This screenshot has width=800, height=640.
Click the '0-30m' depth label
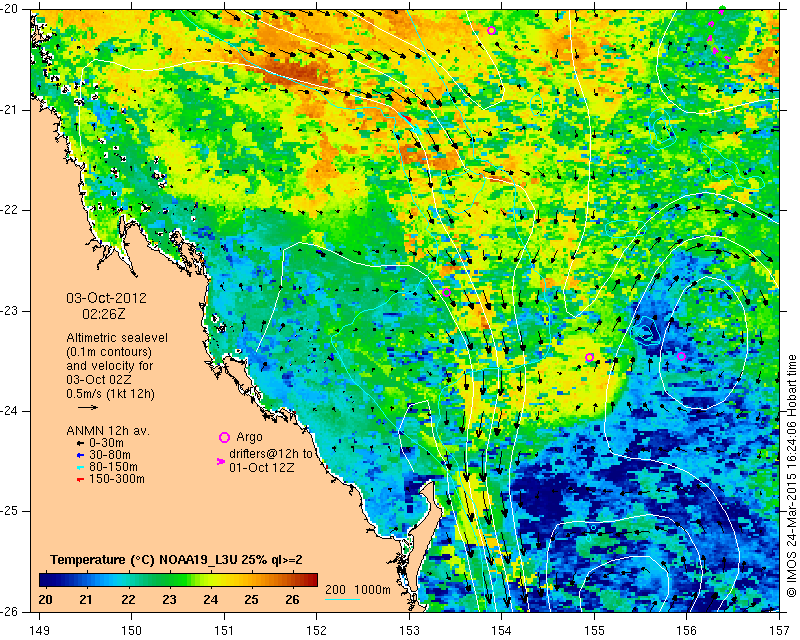point(106,443)
